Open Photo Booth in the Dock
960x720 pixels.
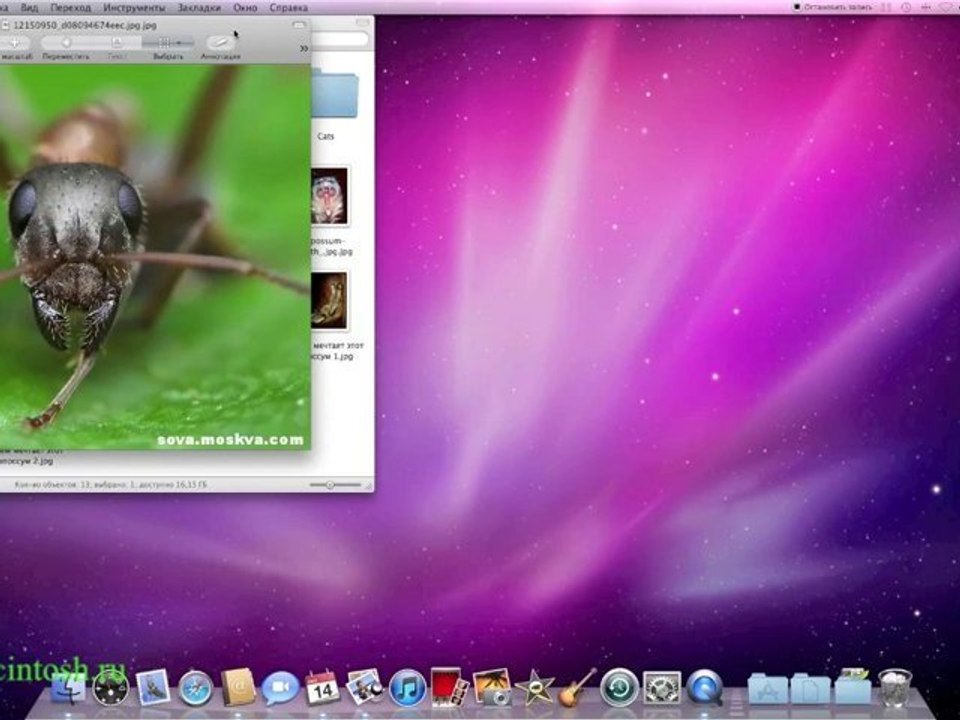click(x=449, y=688)
